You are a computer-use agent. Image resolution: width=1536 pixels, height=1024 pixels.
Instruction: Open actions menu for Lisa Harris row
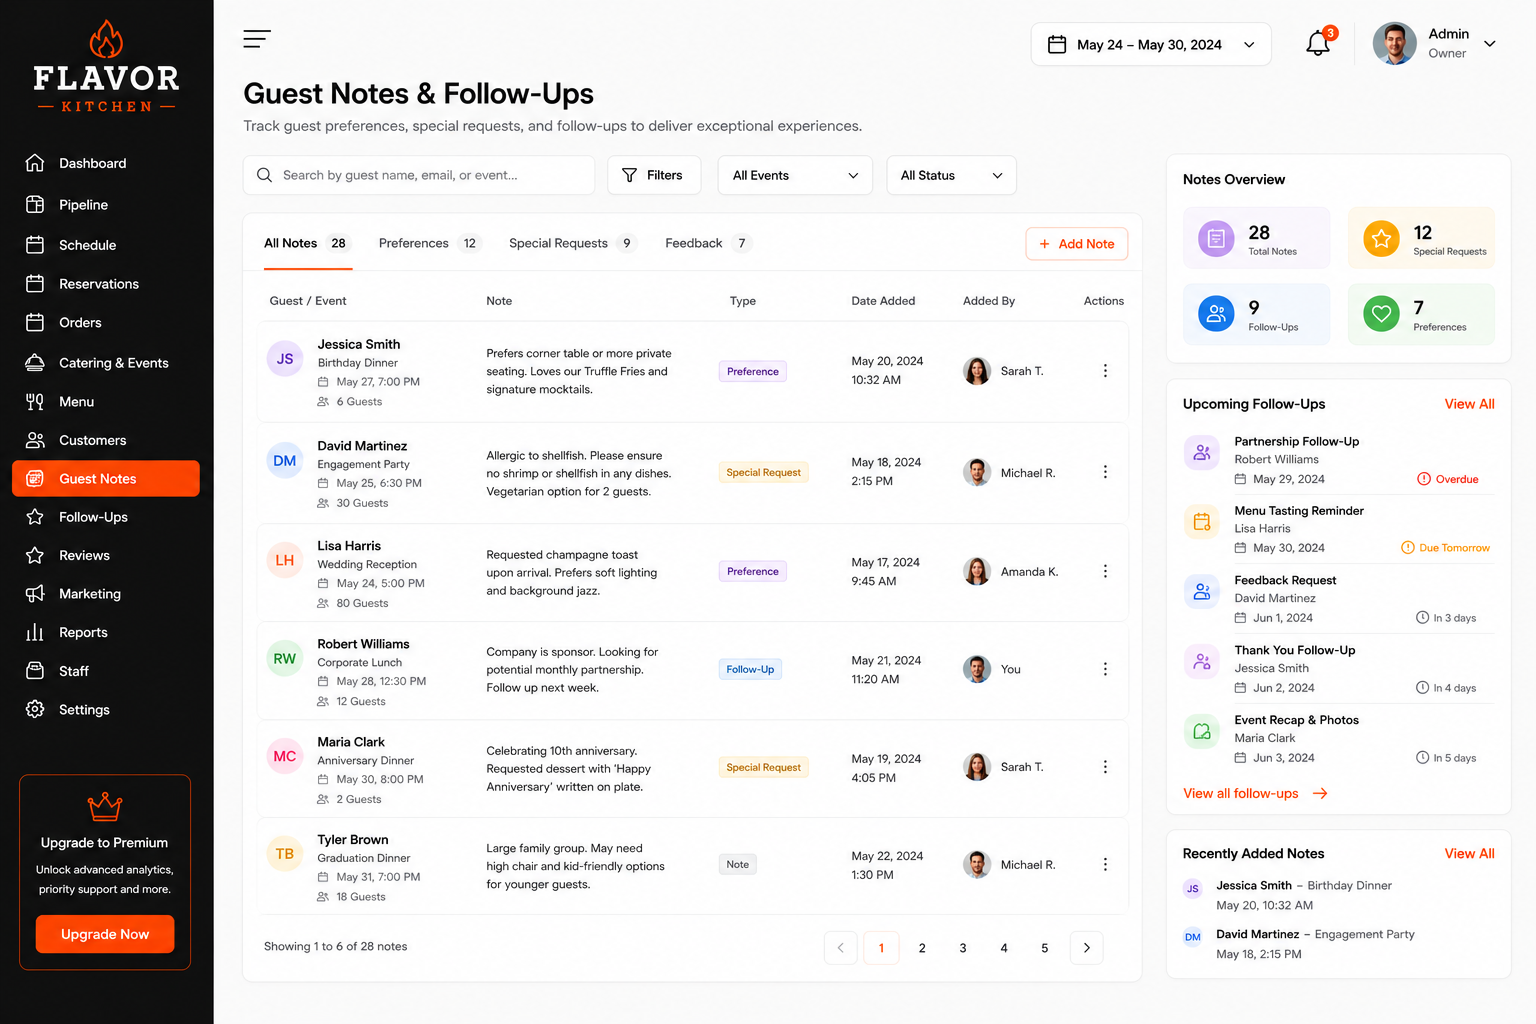[1105, 571]
